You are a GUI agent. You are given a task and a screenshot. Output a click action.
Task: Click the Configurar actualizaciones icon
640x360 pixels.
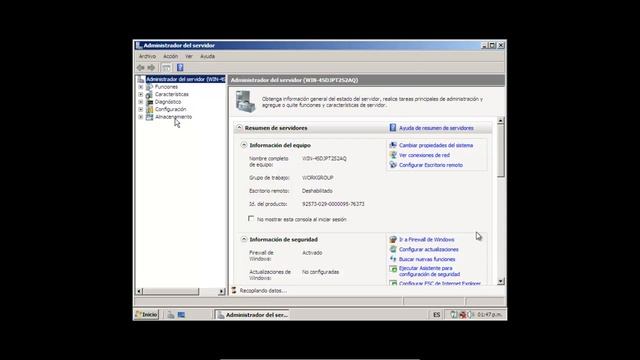point(393,249)
